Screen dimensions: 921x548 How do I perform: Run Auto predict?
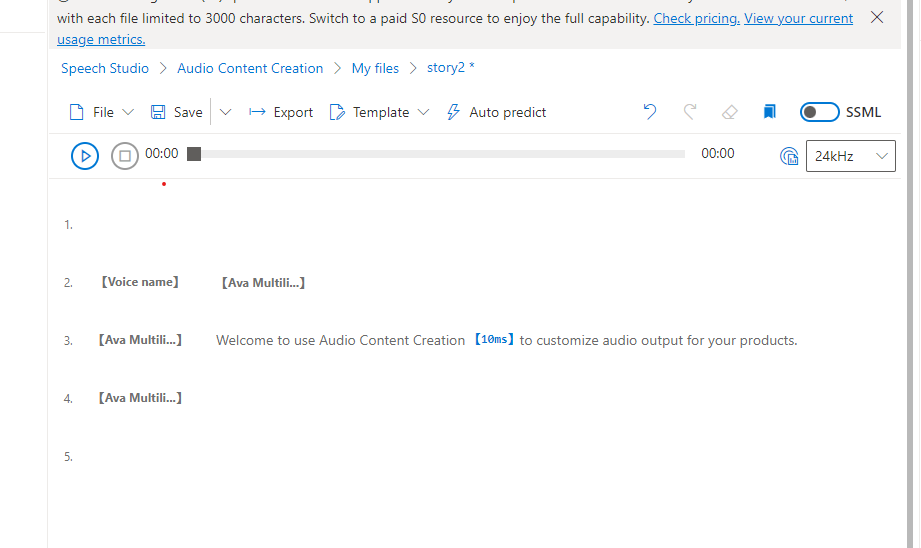click(496, 112)
